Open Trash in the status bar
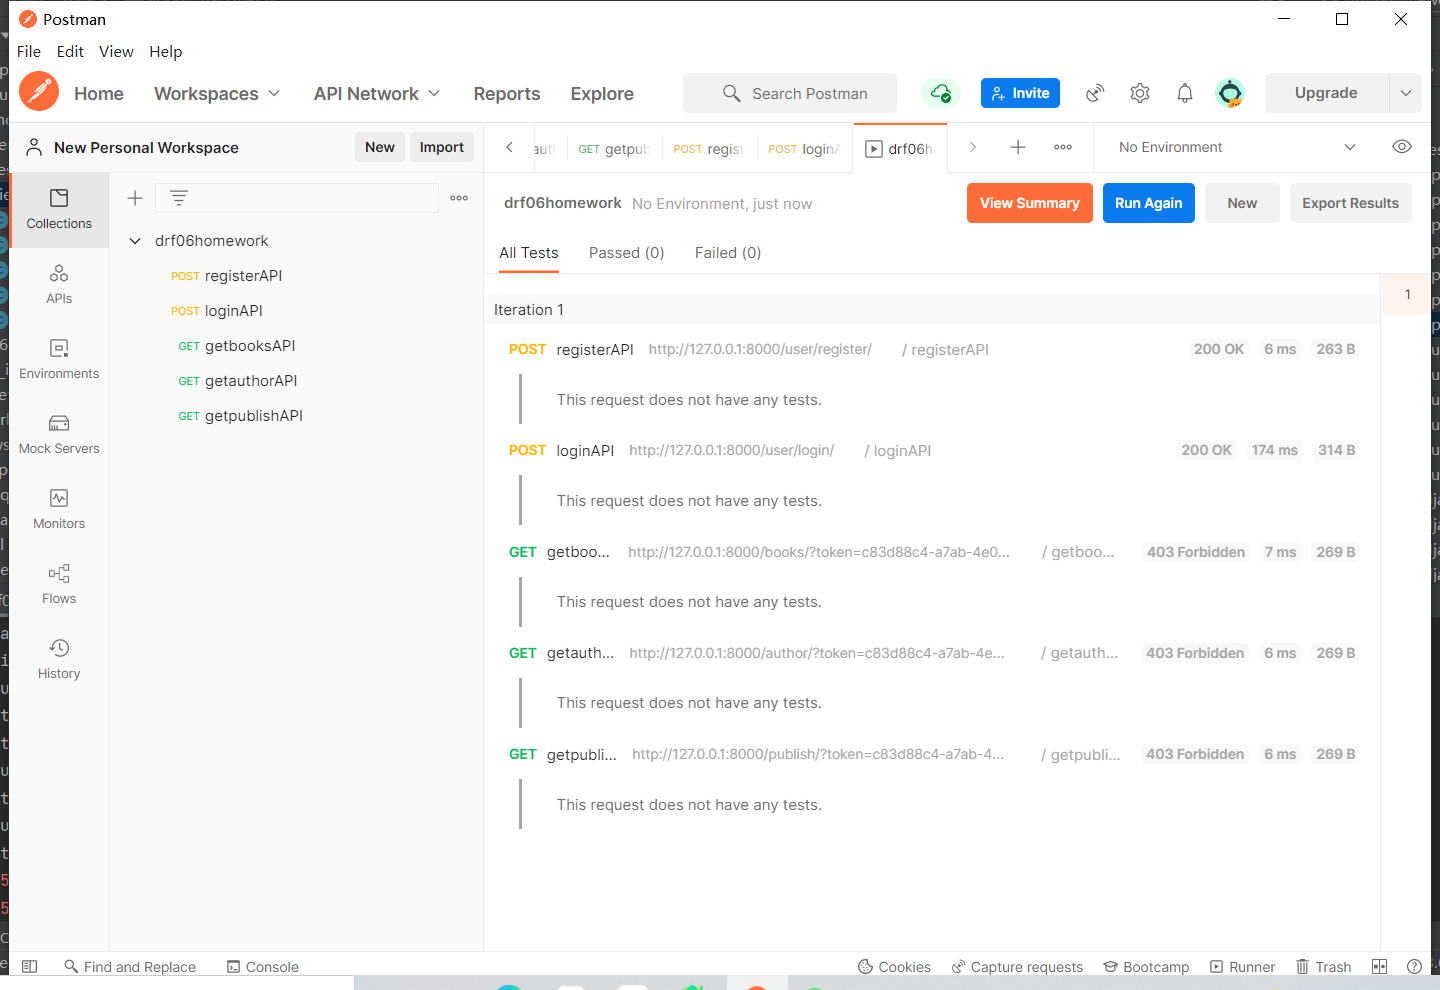The height and width of the screenshot is (990, 1440). [x=1323, y=967]
